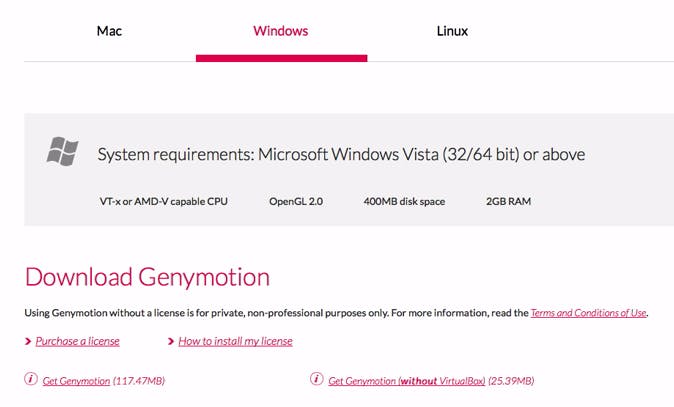Click the 25.39MB file size text

[511, 381]
